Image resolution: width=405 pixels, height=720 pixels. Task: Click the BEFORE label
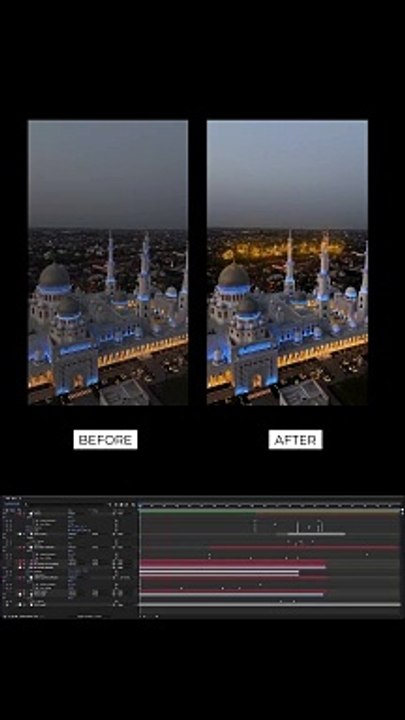tap(105, 440)
